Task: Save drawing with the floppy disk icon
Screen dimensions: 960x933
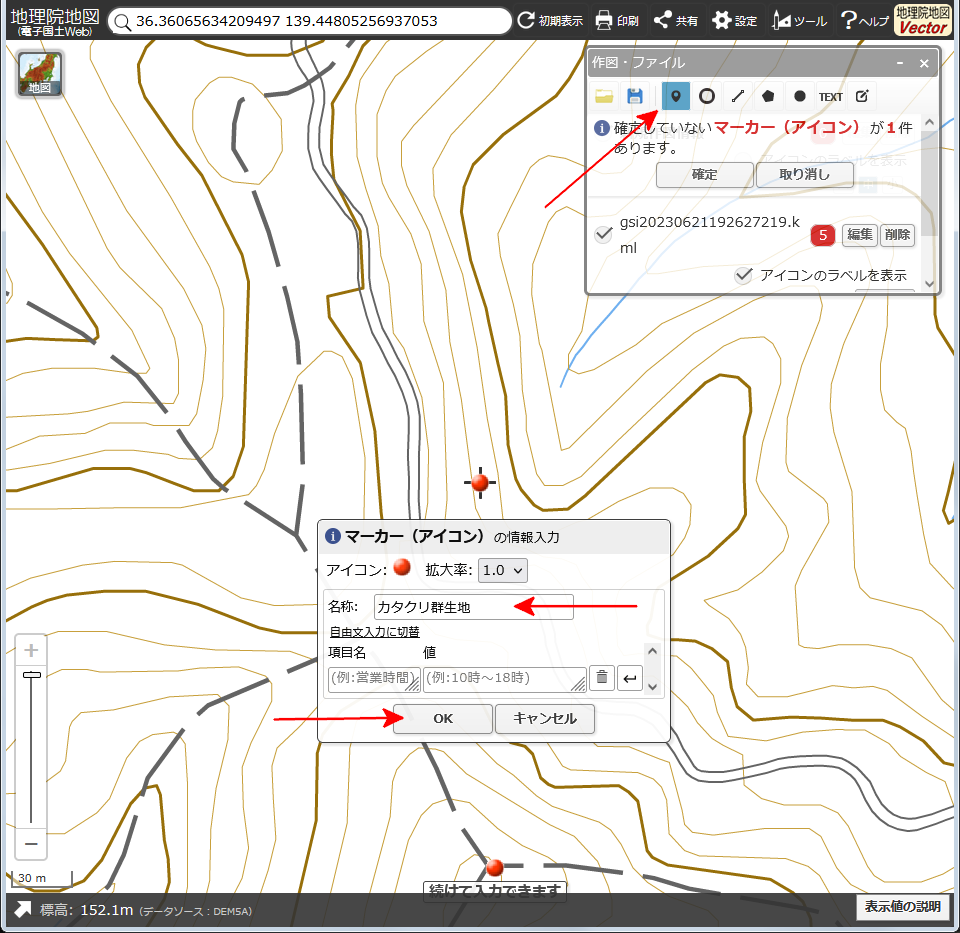Action: pos(635,96)
